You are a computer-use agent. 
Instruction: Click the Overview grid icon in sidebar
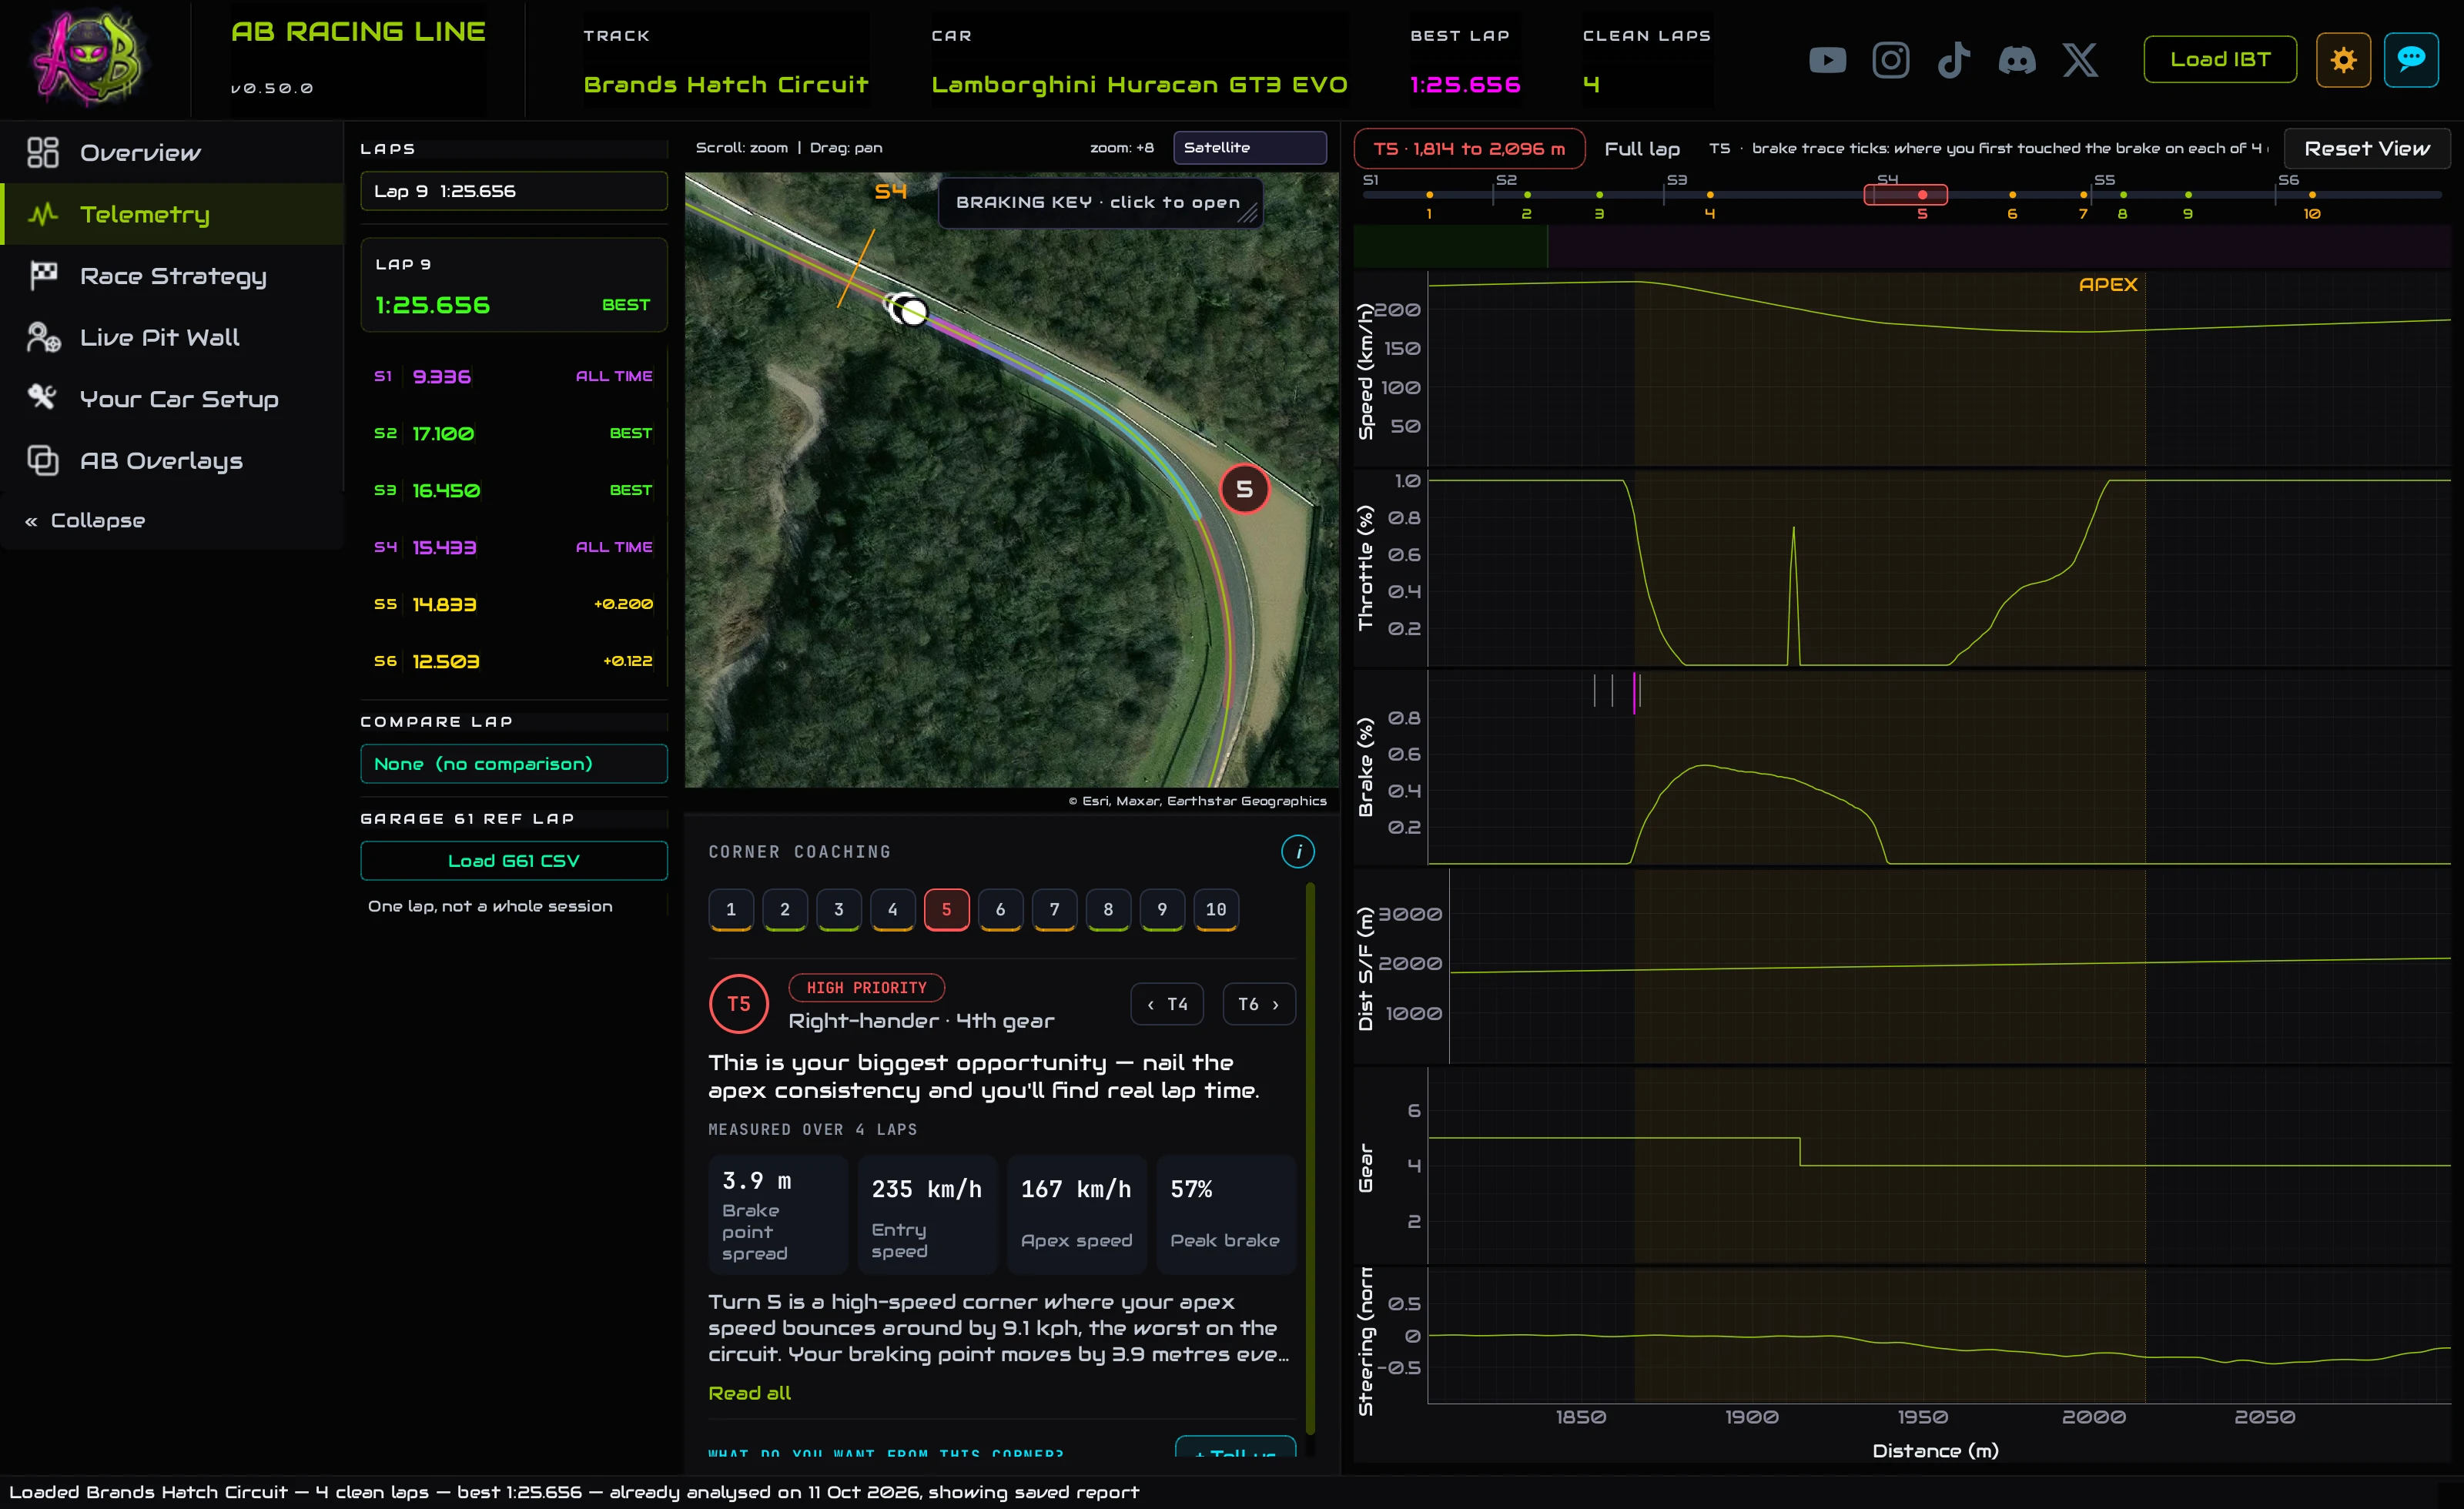coord(43,152)
